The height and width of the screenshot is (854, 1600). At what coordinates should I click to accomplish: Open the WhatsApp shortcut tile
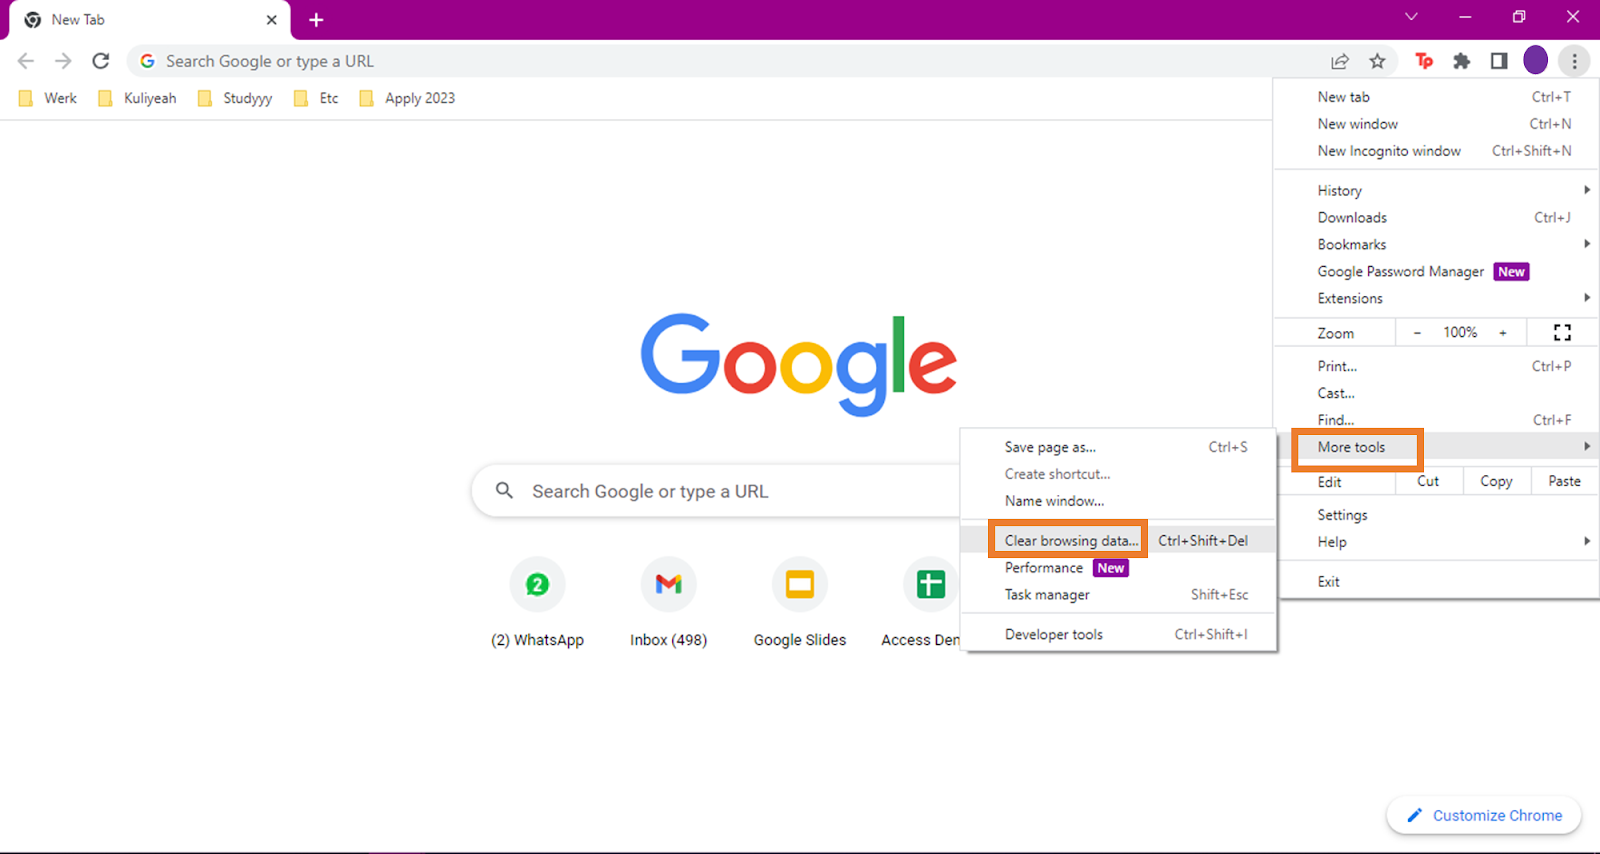537,585
